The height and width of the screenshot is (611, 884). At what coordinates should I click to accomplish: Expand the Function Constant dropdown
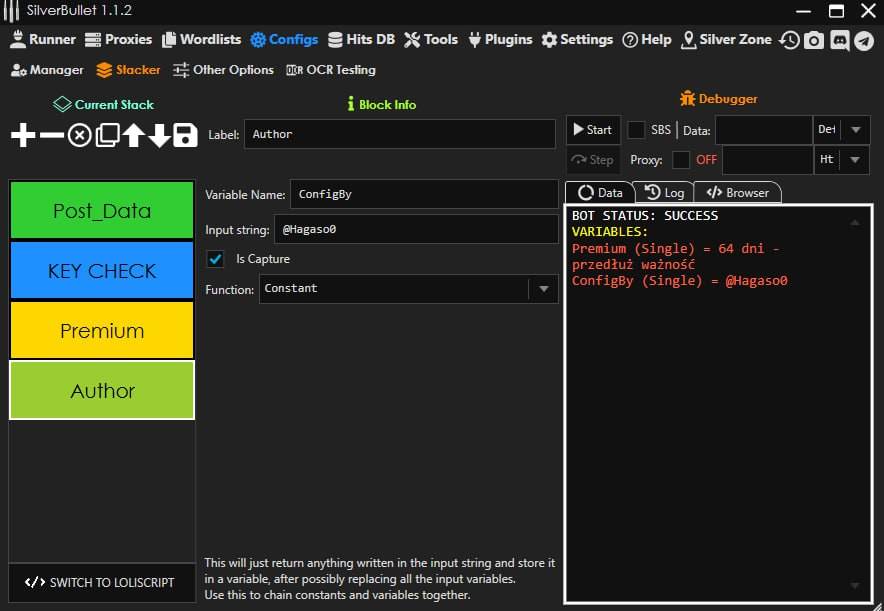point(543,289)
